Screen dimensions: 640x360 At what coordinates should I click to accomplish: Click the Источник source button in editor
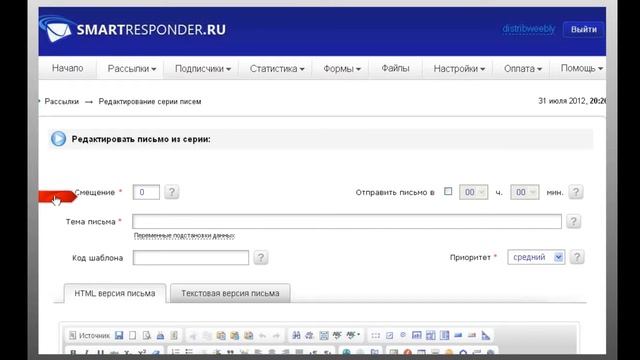pos(89,336)
